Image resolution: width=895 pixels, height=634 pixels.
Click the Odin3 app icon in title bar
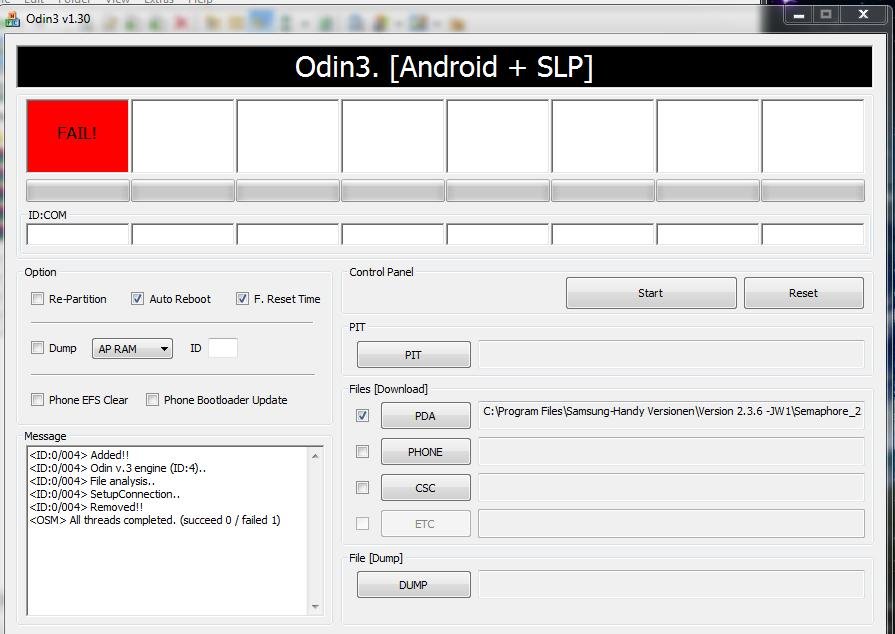[x=12, y=19]
